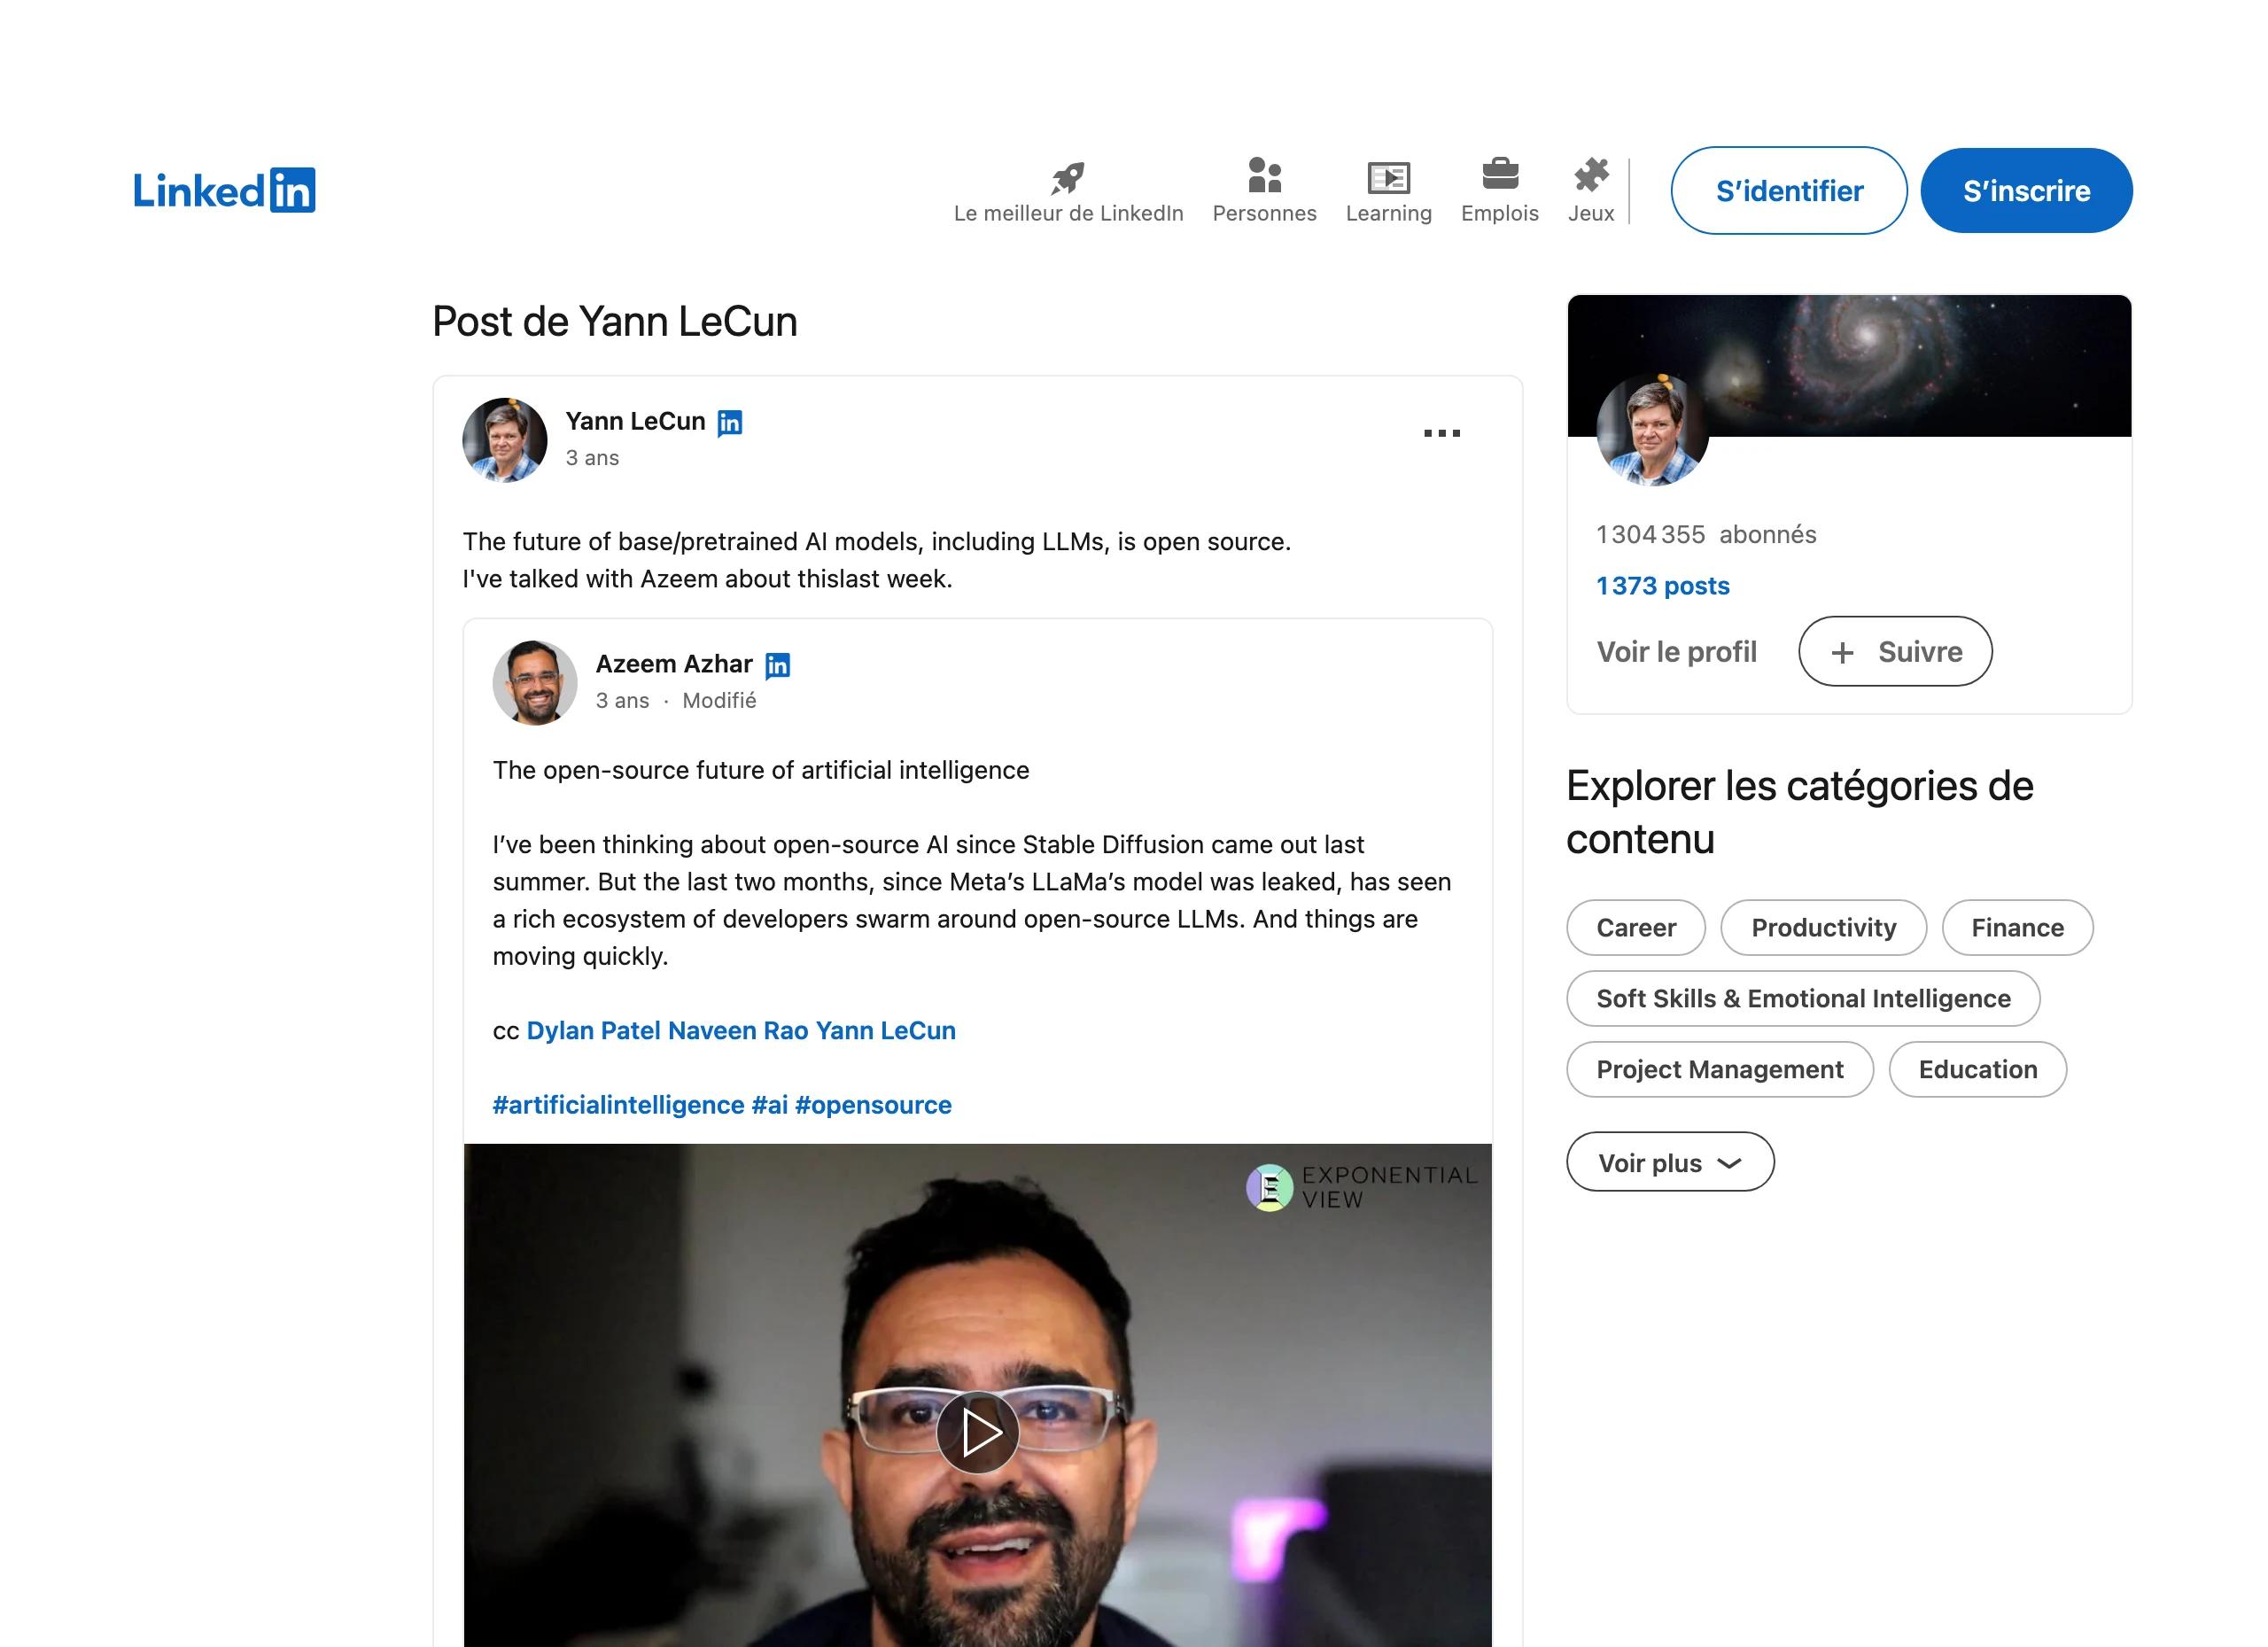Open the Dylan Patel mention
The width and height of the screenshot is (2268, 1647).
[593, 1031]
